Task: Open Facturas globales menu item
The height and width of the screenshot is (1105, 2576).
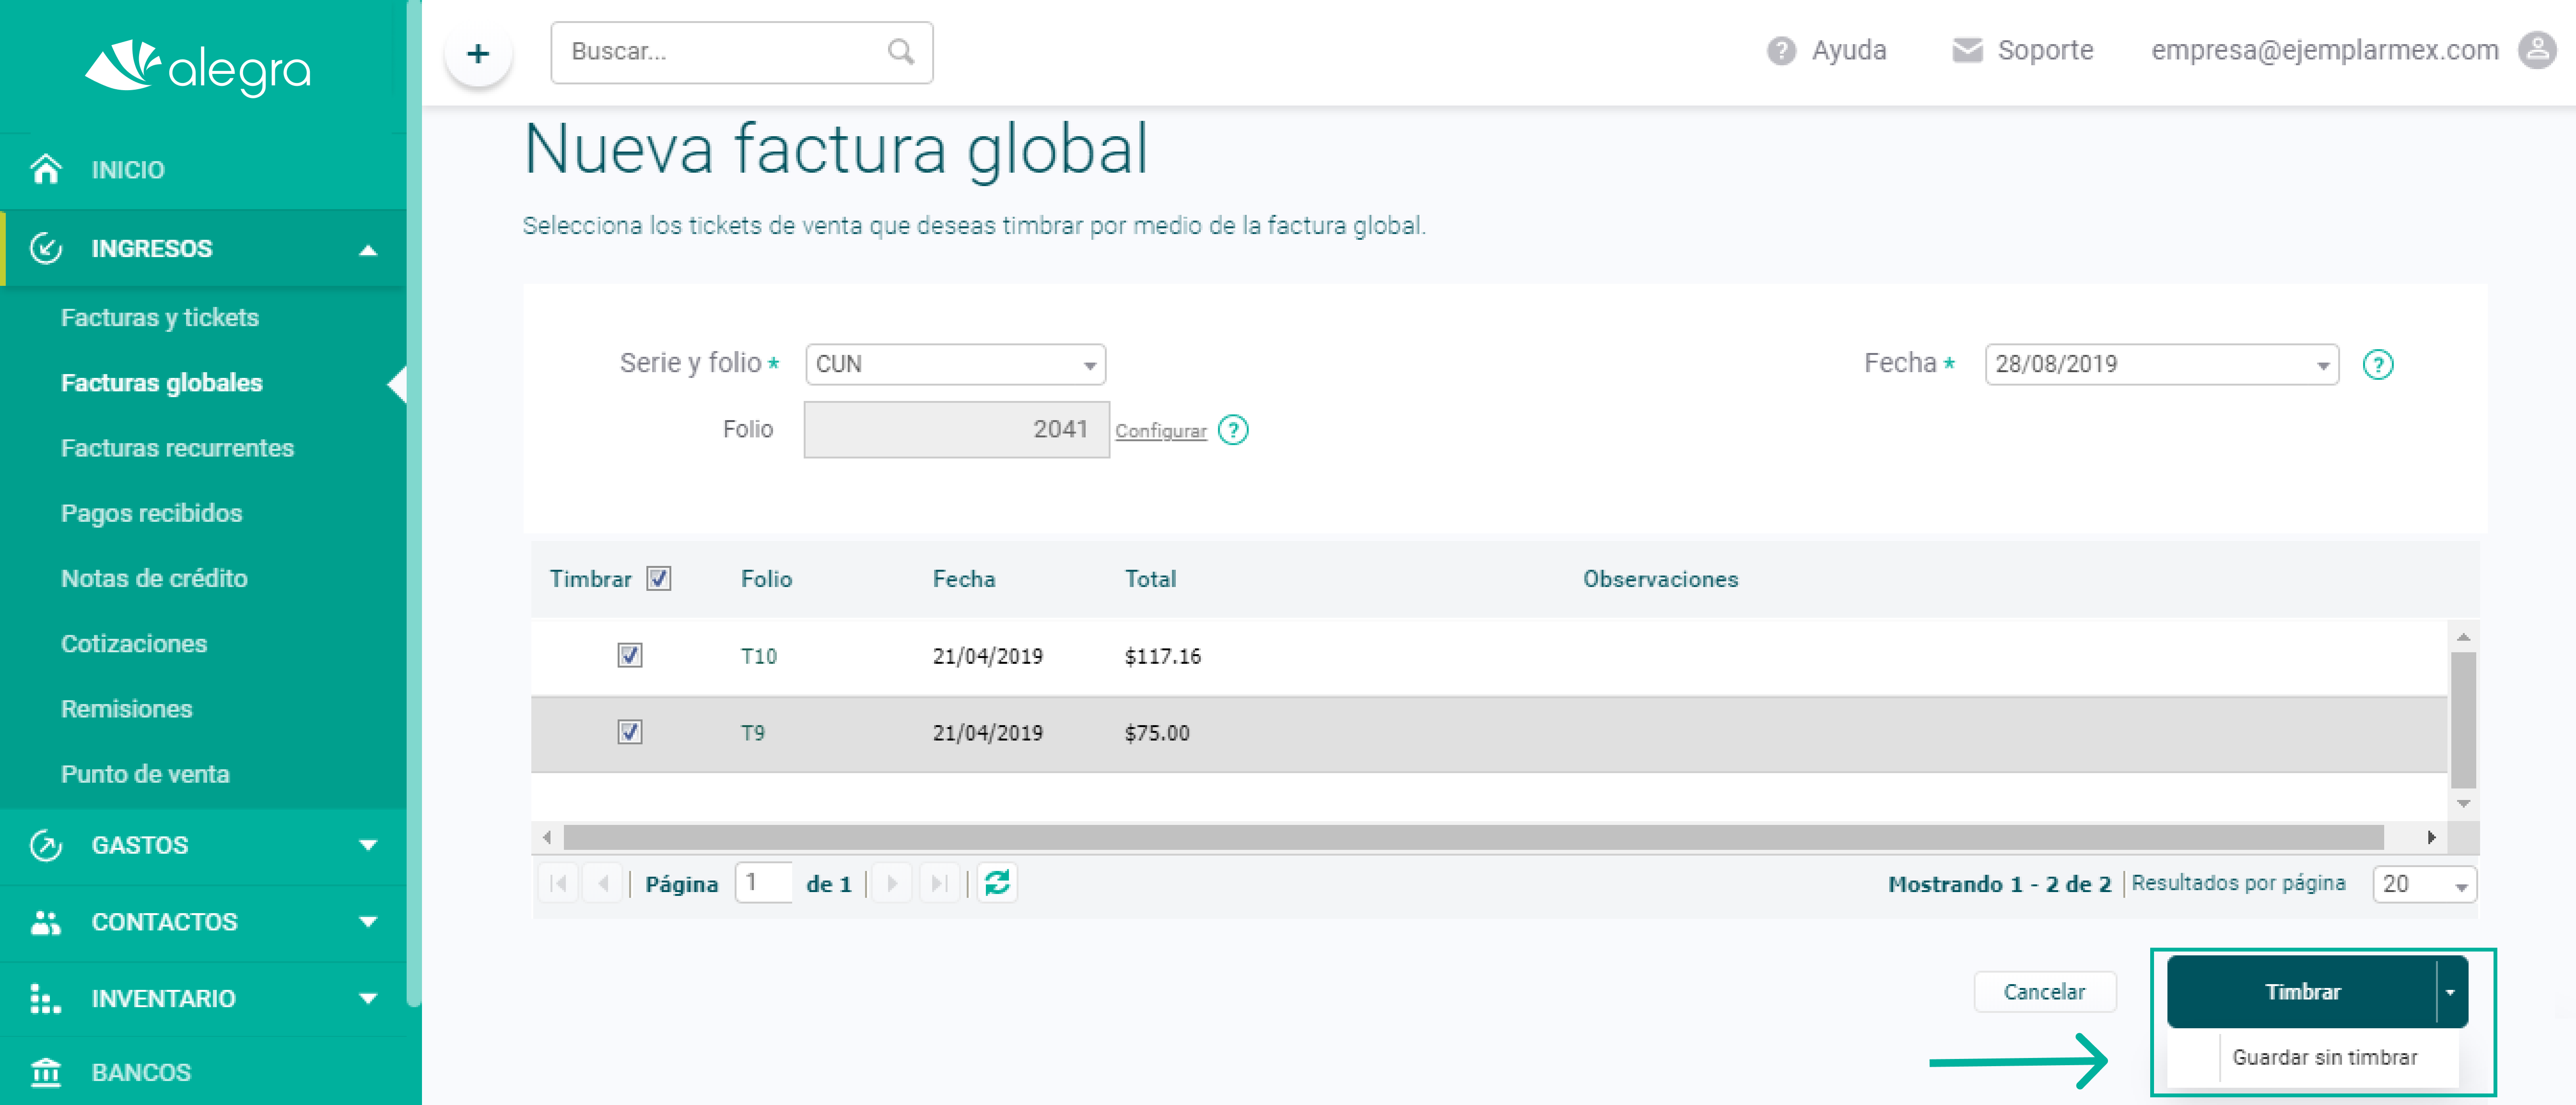Action: click(x=162, y=383)
